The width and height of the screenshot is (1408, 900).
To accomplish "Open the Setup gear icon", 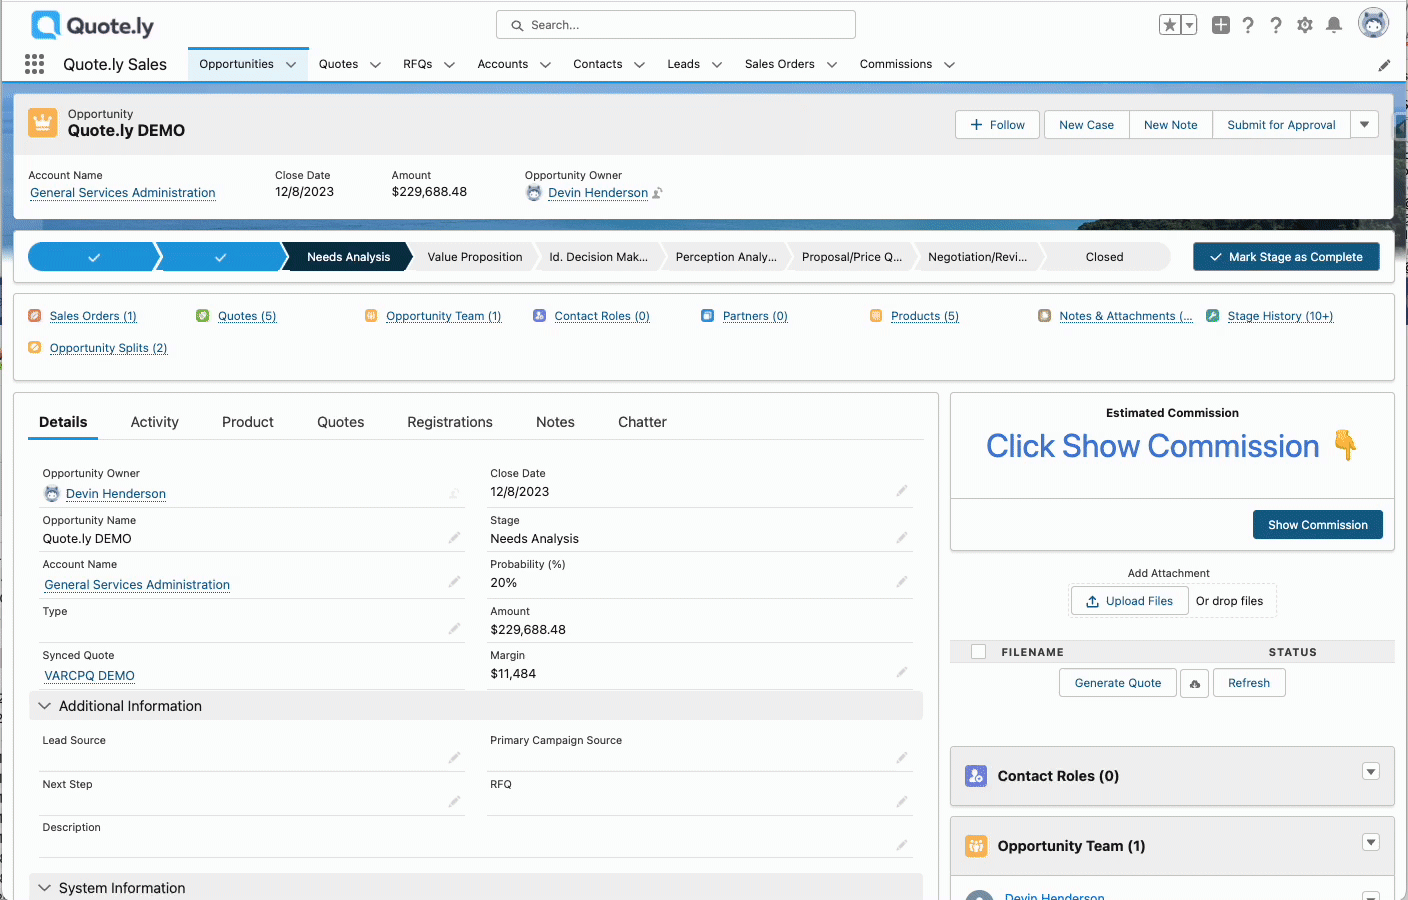I will coord(1305,25).
